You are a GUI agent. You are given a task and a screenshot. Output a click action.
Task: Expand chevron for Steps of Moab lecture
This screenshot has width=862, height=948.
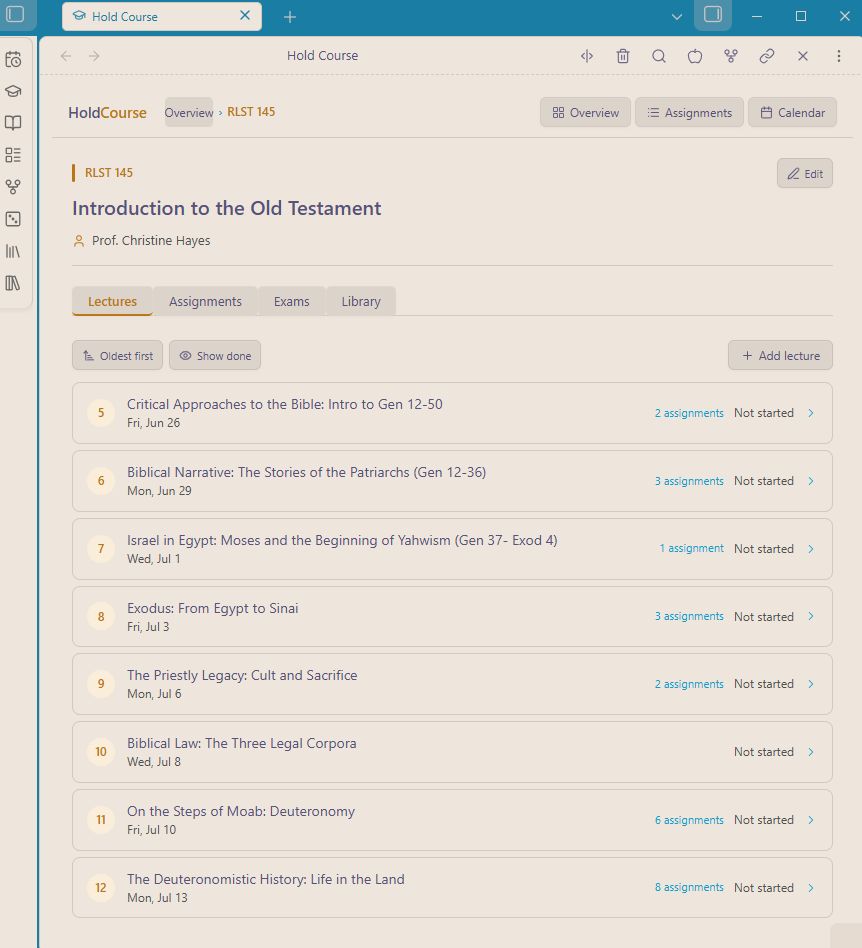coord(811,820)
